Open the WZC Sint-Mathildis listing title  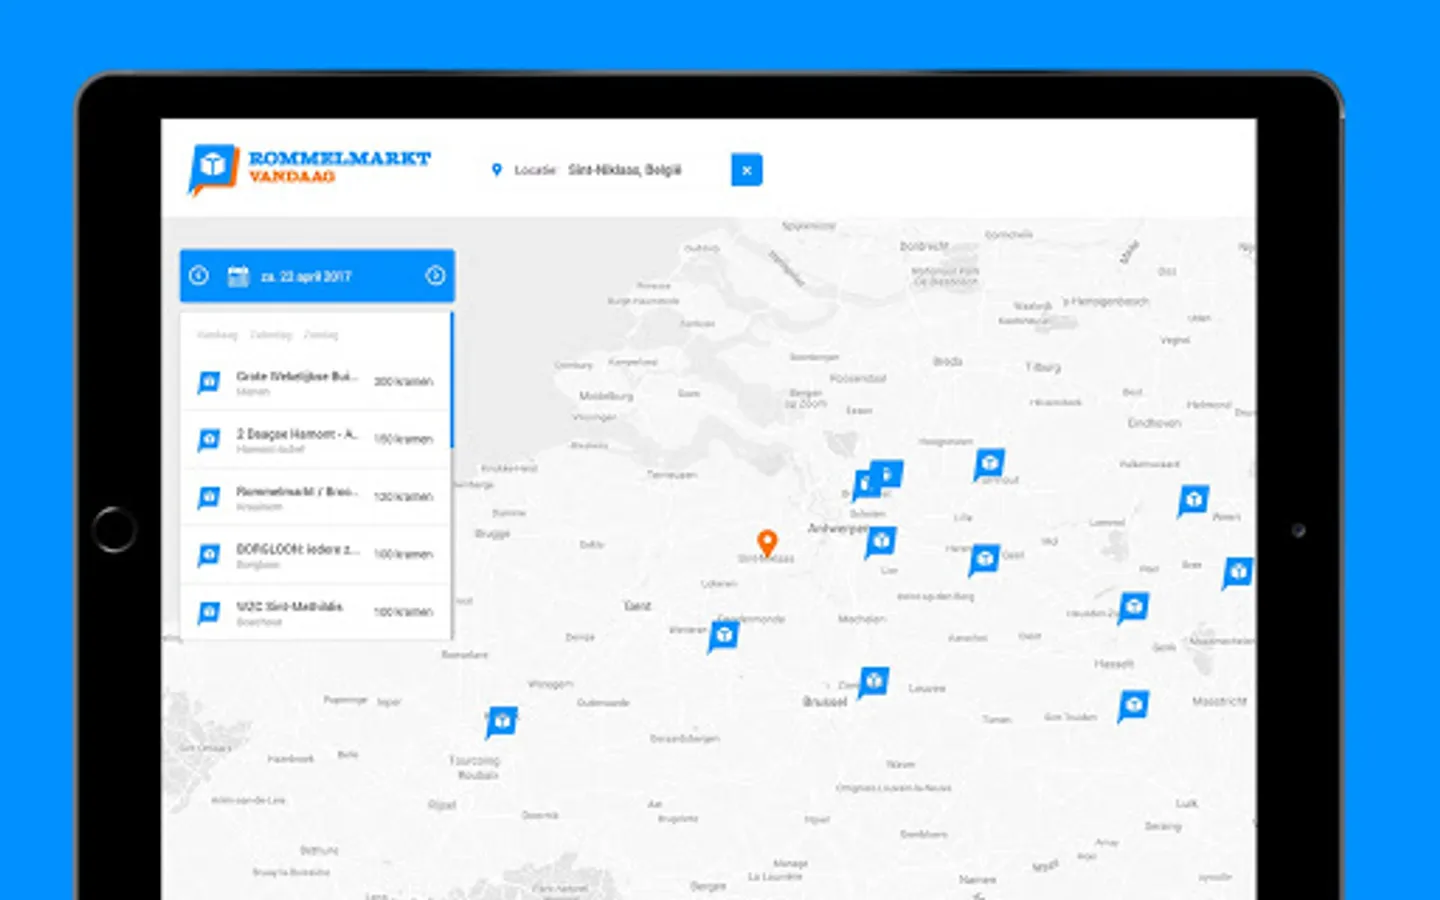pos(289,606)
